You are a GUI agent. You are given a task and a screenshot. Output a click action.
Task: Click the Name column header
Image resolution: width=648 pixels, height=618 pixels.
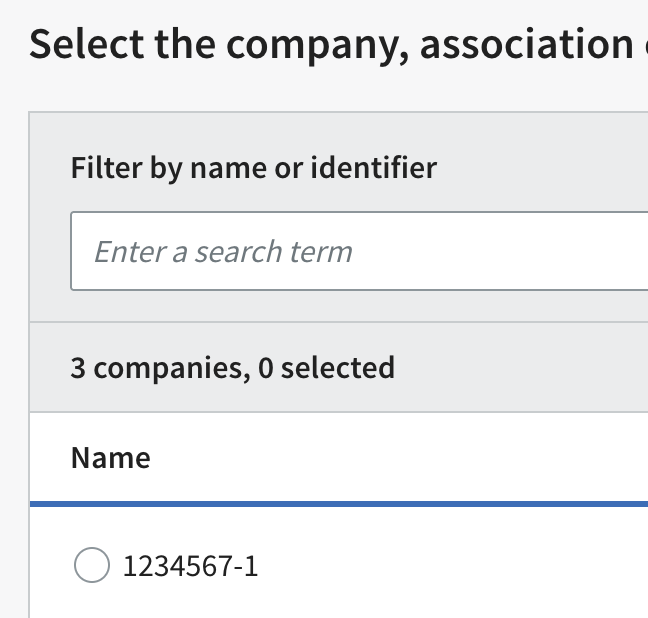(111, 458)
